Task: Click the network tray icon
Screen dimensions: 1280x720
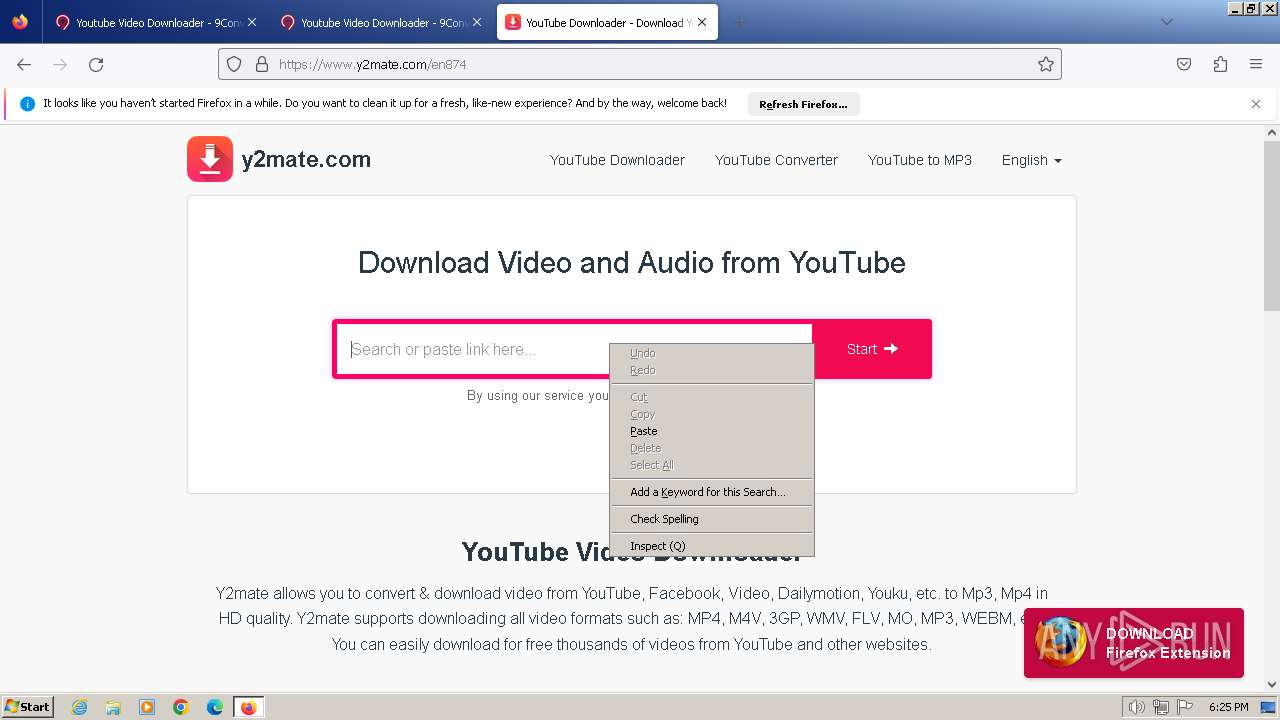Action: coord(1160,707)
